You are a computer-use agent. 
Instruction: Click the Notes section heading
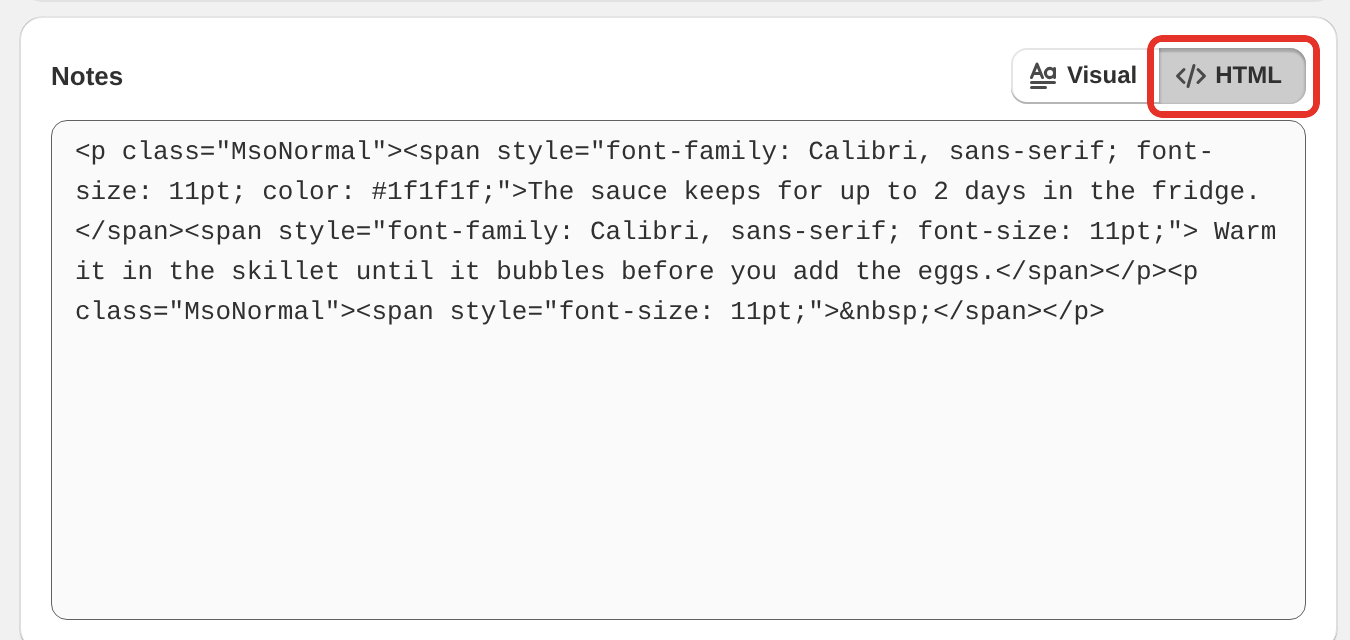87,77
